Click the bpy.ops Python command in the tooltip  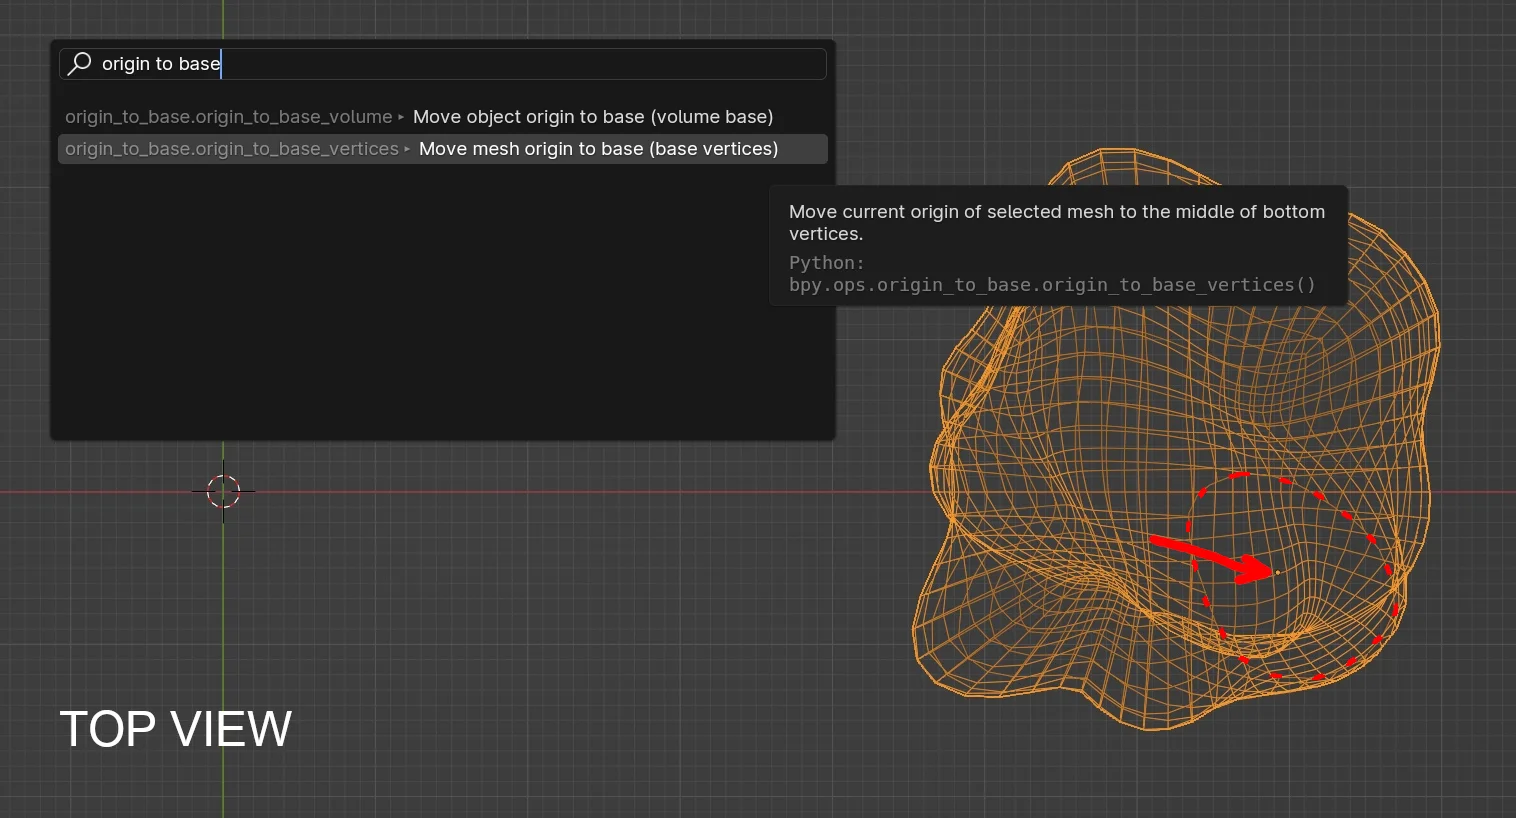(1051, 285)
